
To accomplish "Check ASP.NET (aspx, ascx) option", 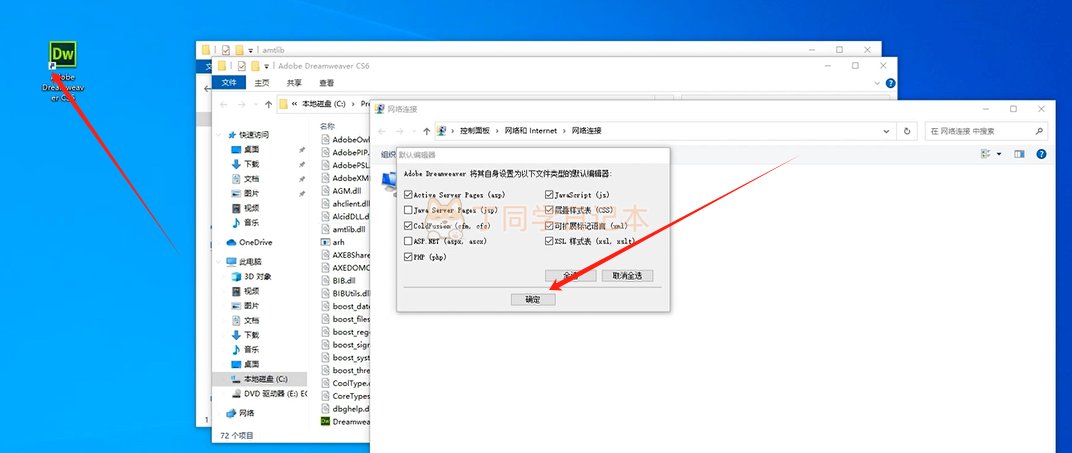I will tap(408, 241).
